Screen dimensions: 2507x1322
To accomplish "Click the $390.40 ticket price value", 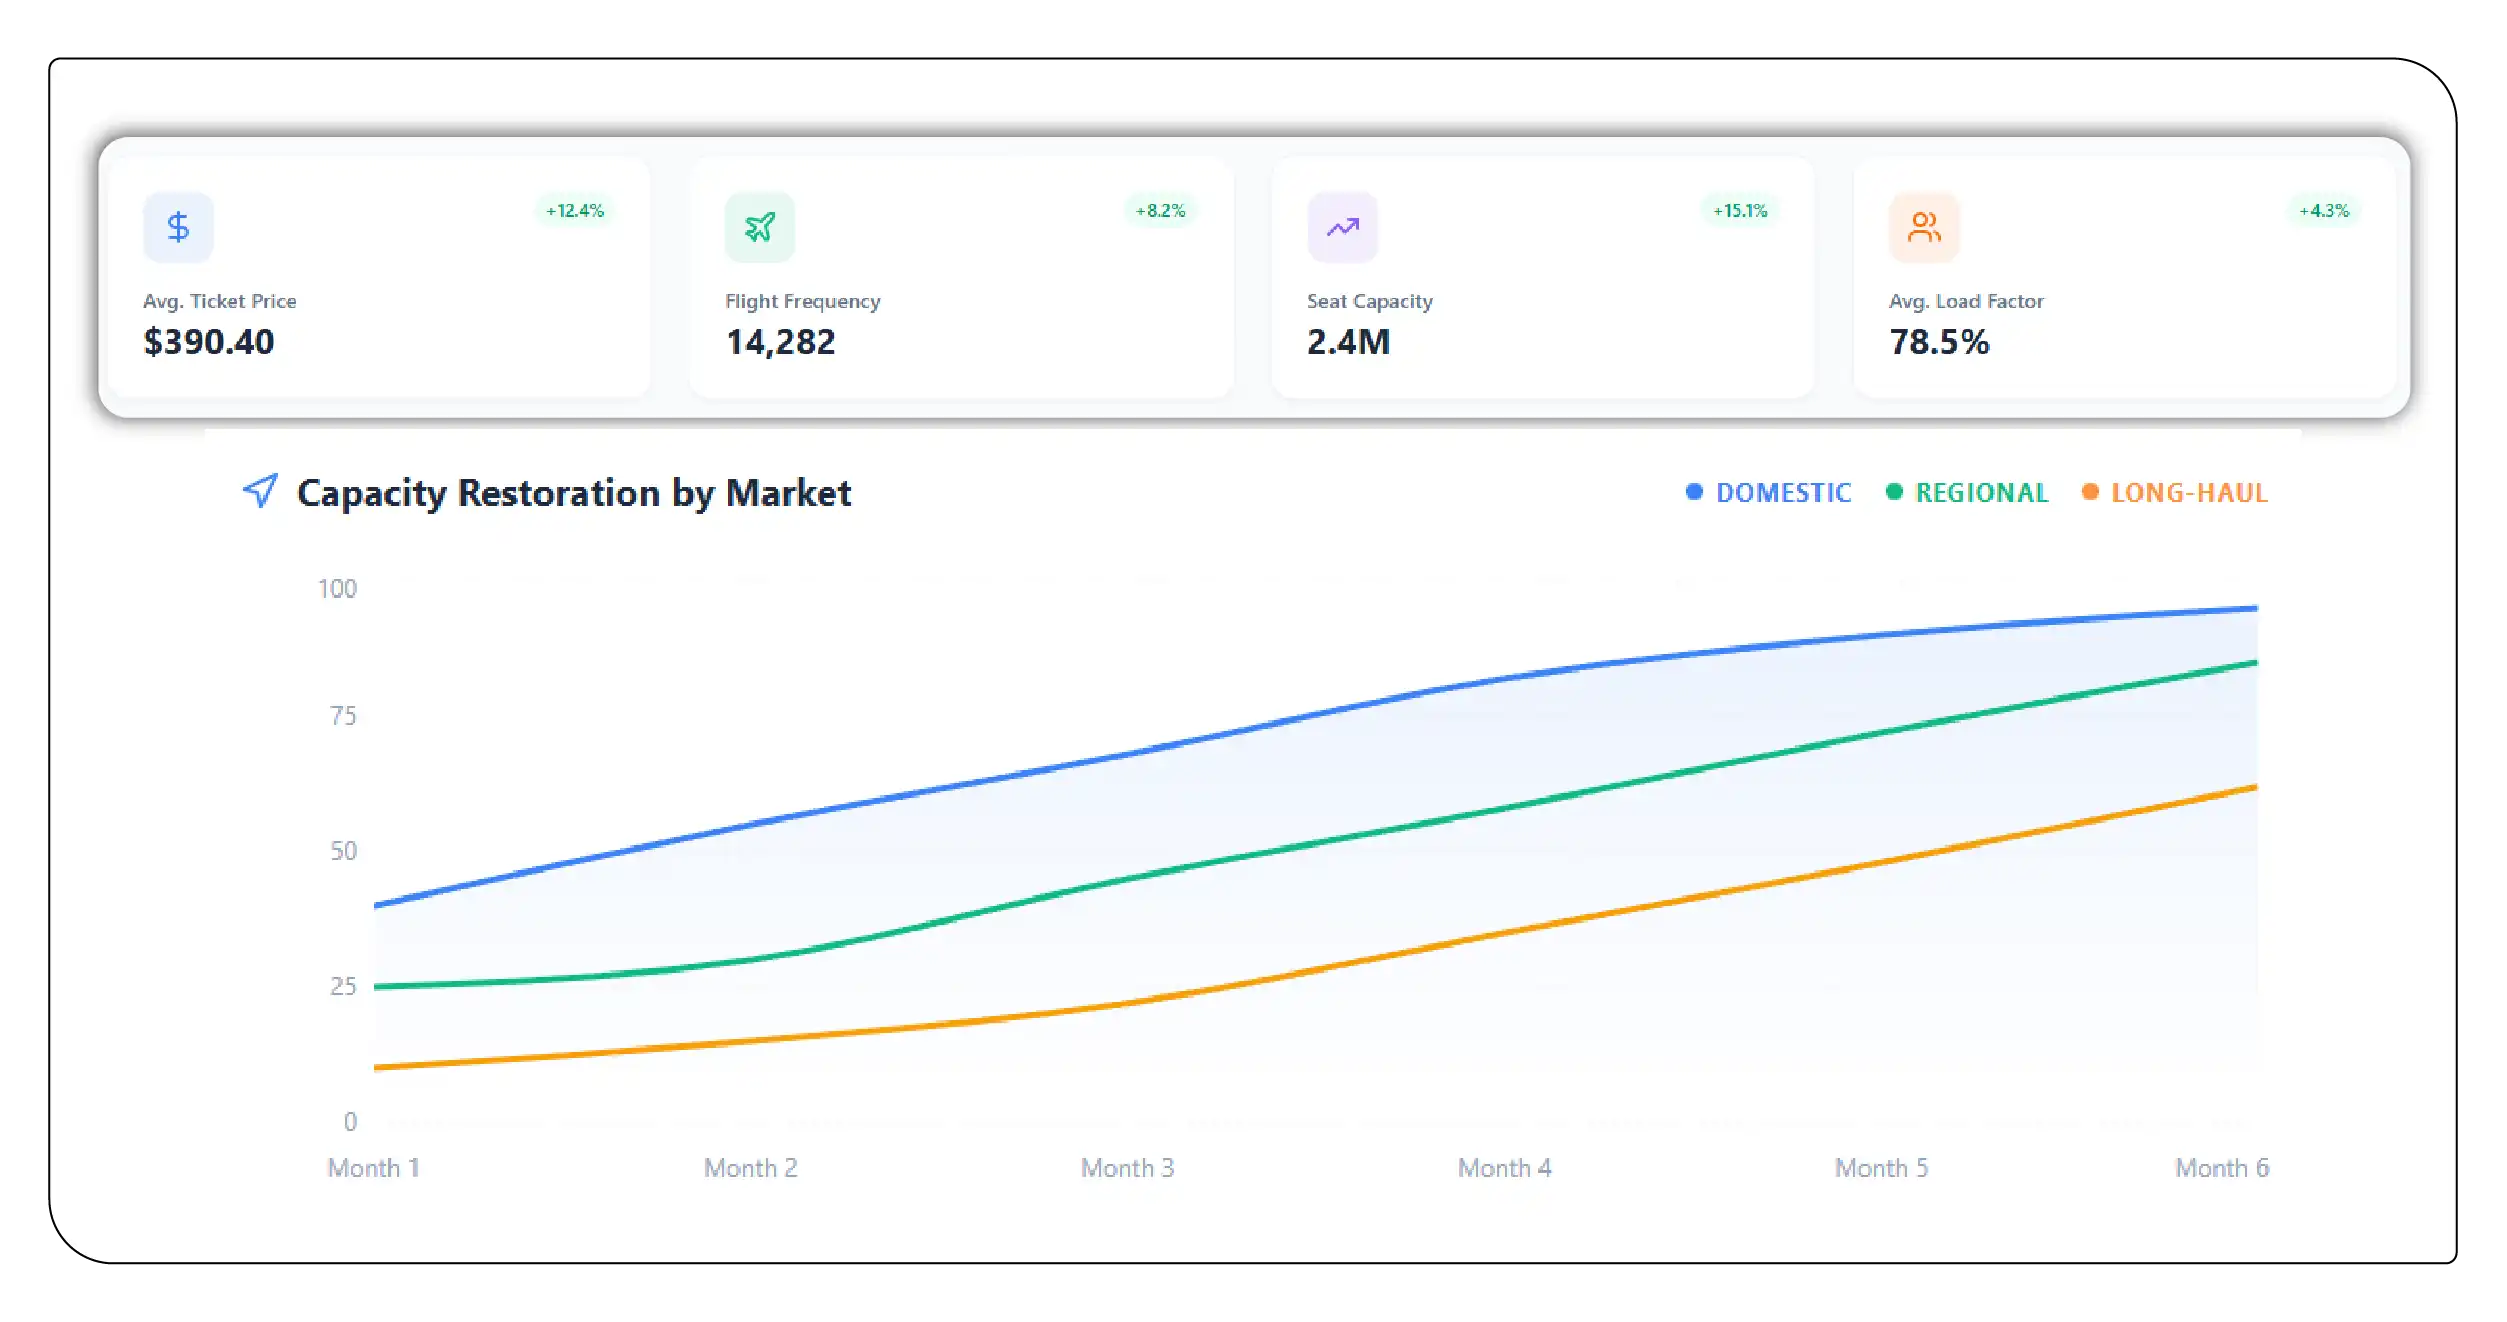I will coord(209,342).
